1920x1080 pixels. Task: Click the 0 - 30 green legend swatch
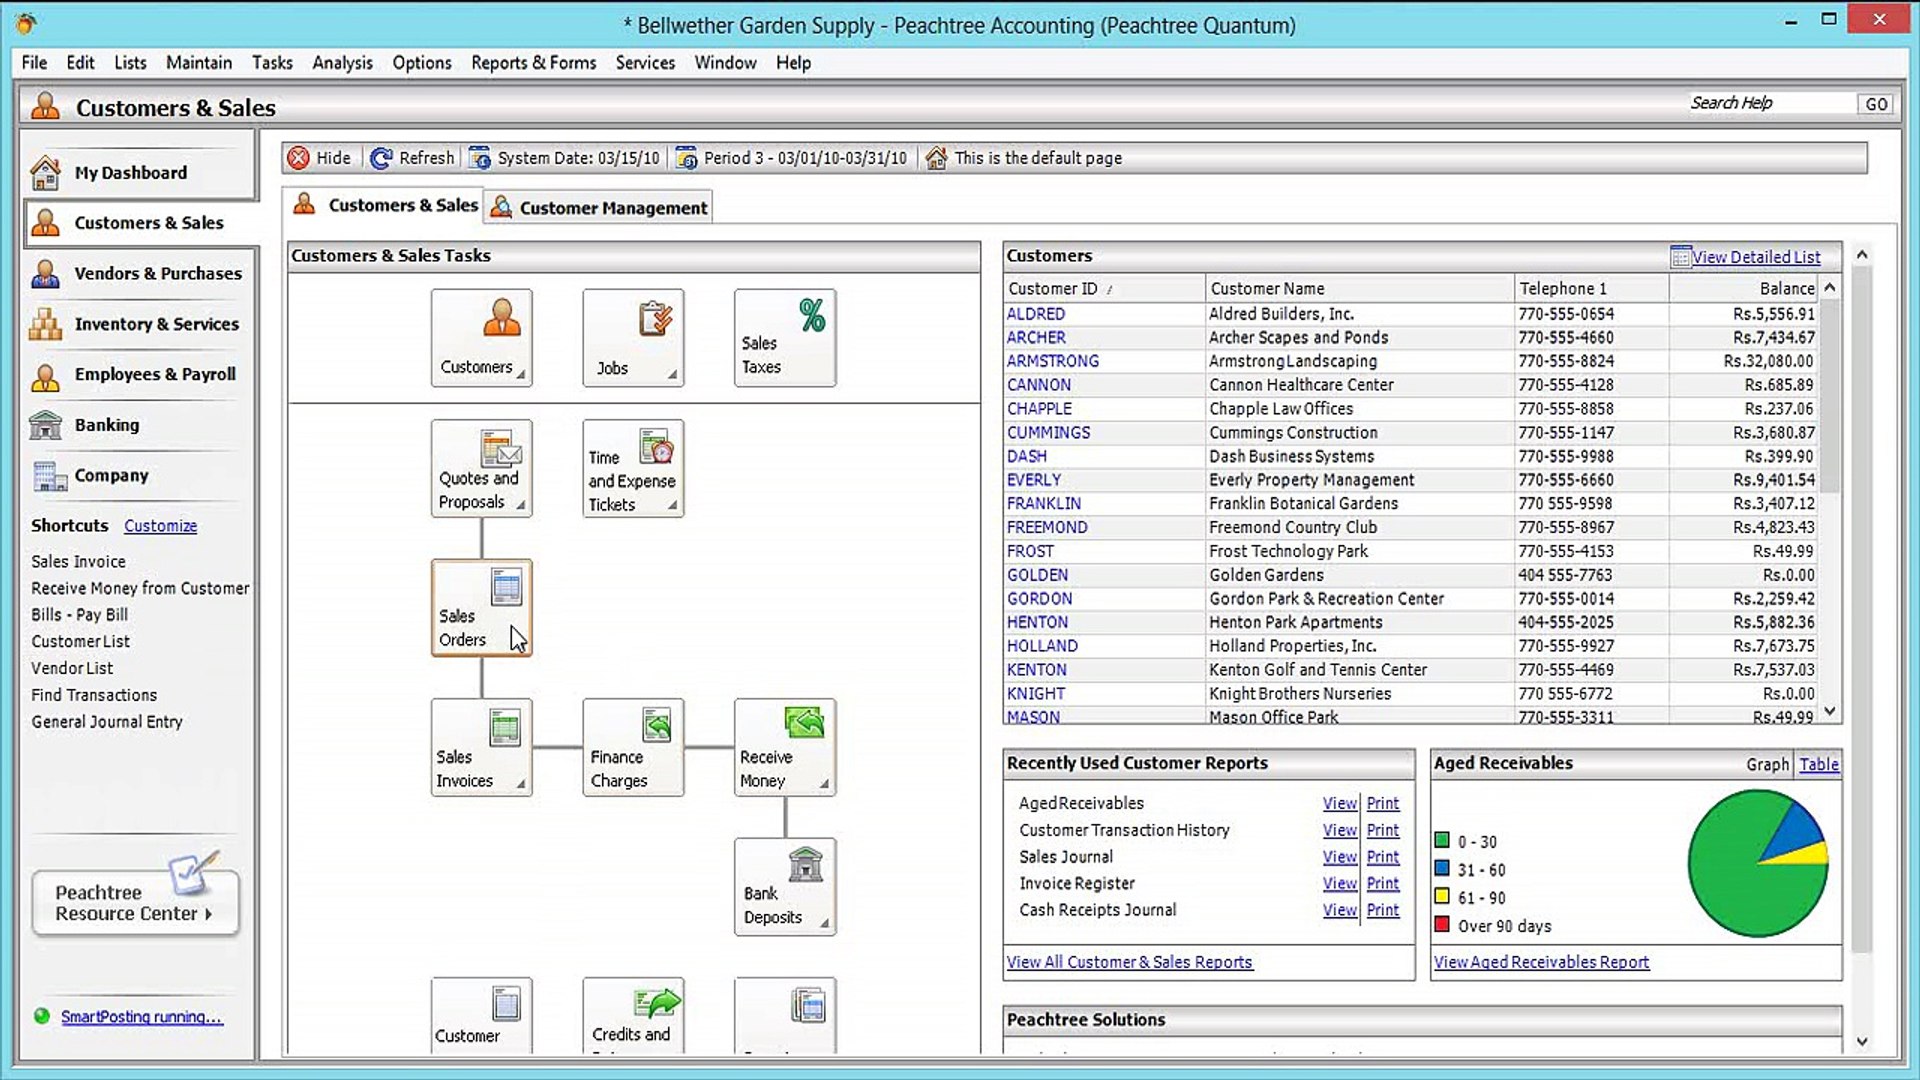[1442, 840]
